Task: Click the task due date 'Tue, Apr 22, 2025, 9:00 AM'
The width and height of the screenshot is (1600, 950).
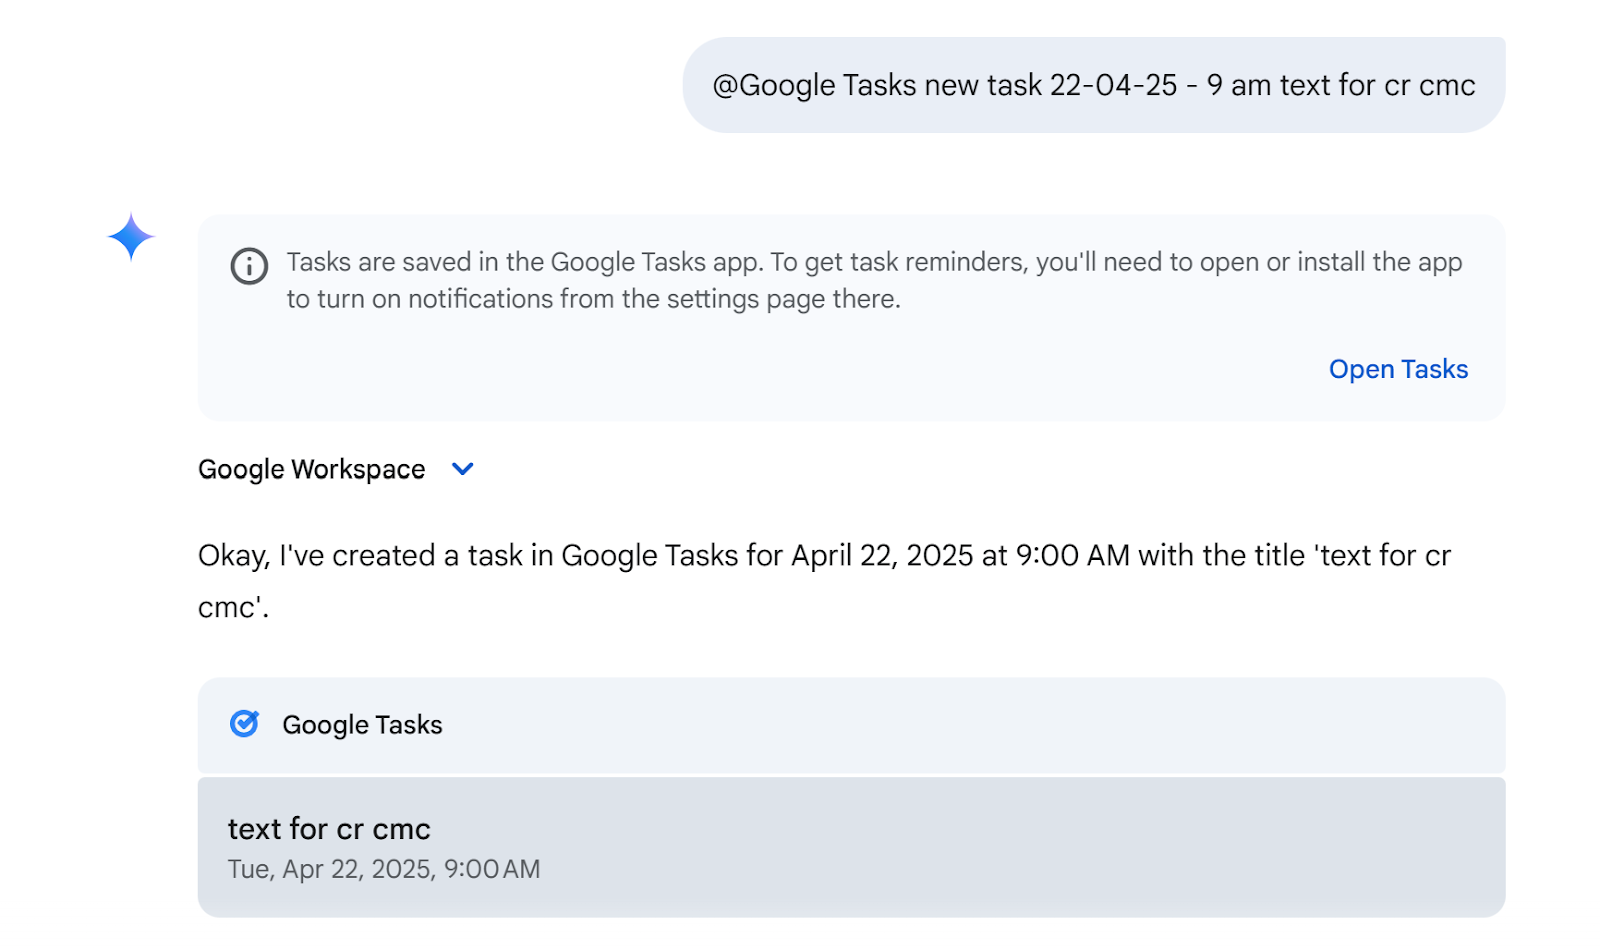Action: 384,869
